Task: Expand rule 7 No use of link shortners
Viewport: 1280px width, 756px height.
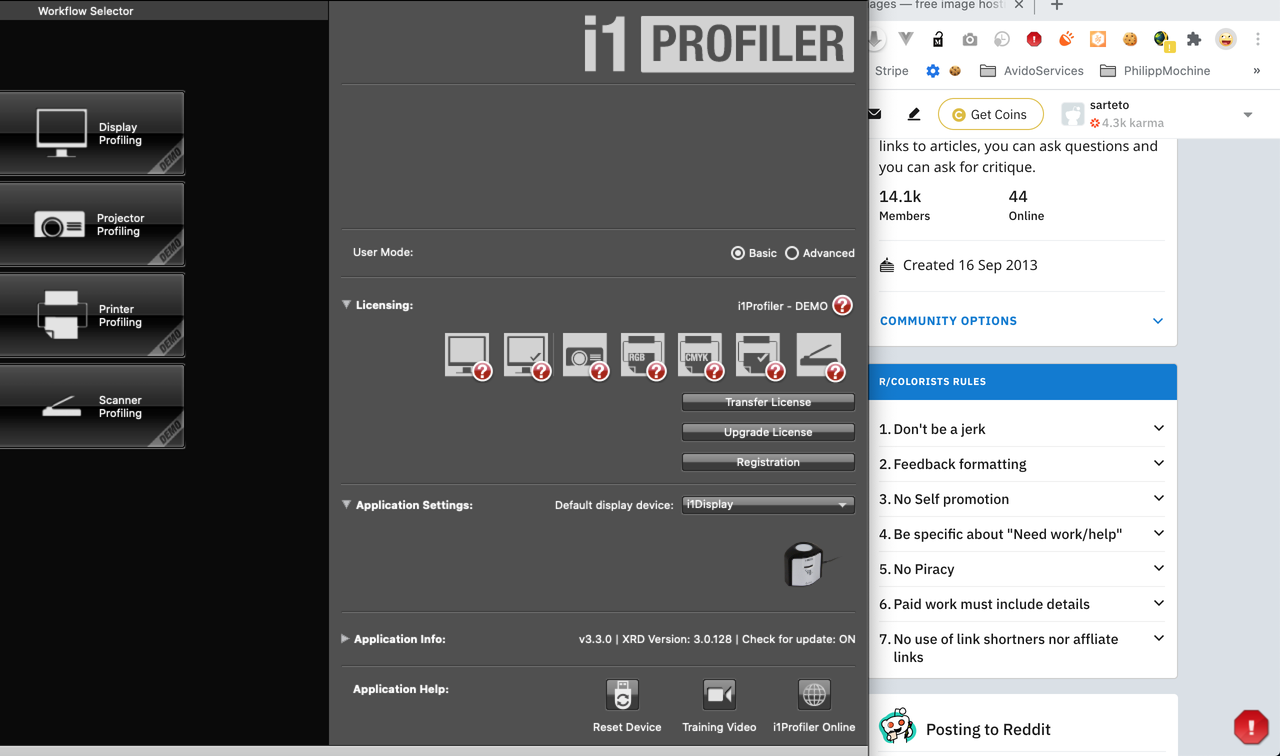Action: click(1159, 638)
